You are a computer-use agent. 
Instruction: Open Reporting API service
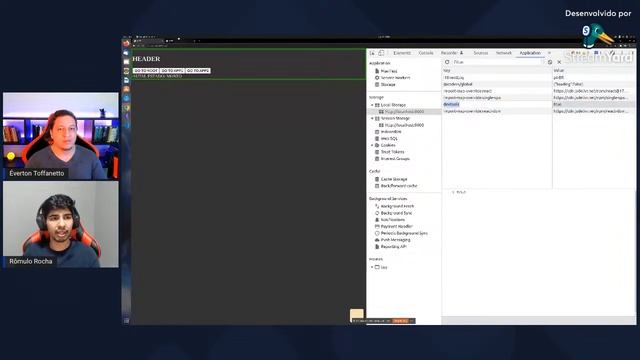point(393,247)
